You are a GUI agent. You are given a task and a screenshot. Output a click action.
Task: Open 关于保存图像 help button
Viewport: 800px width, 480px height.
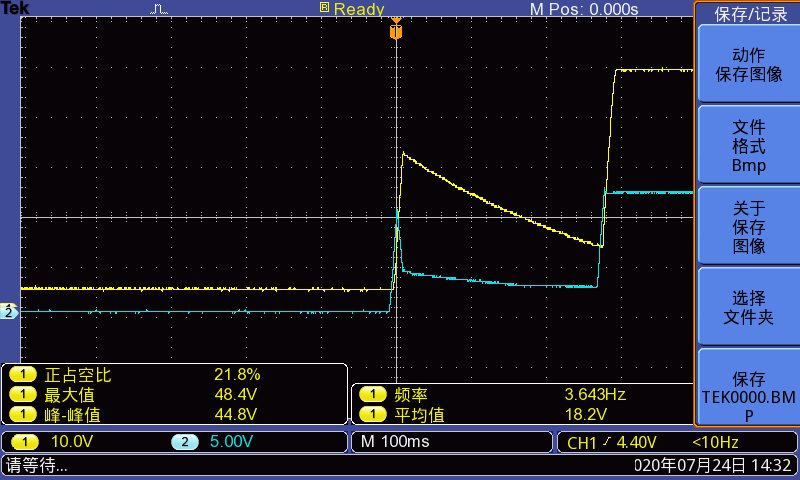[748, 227]
